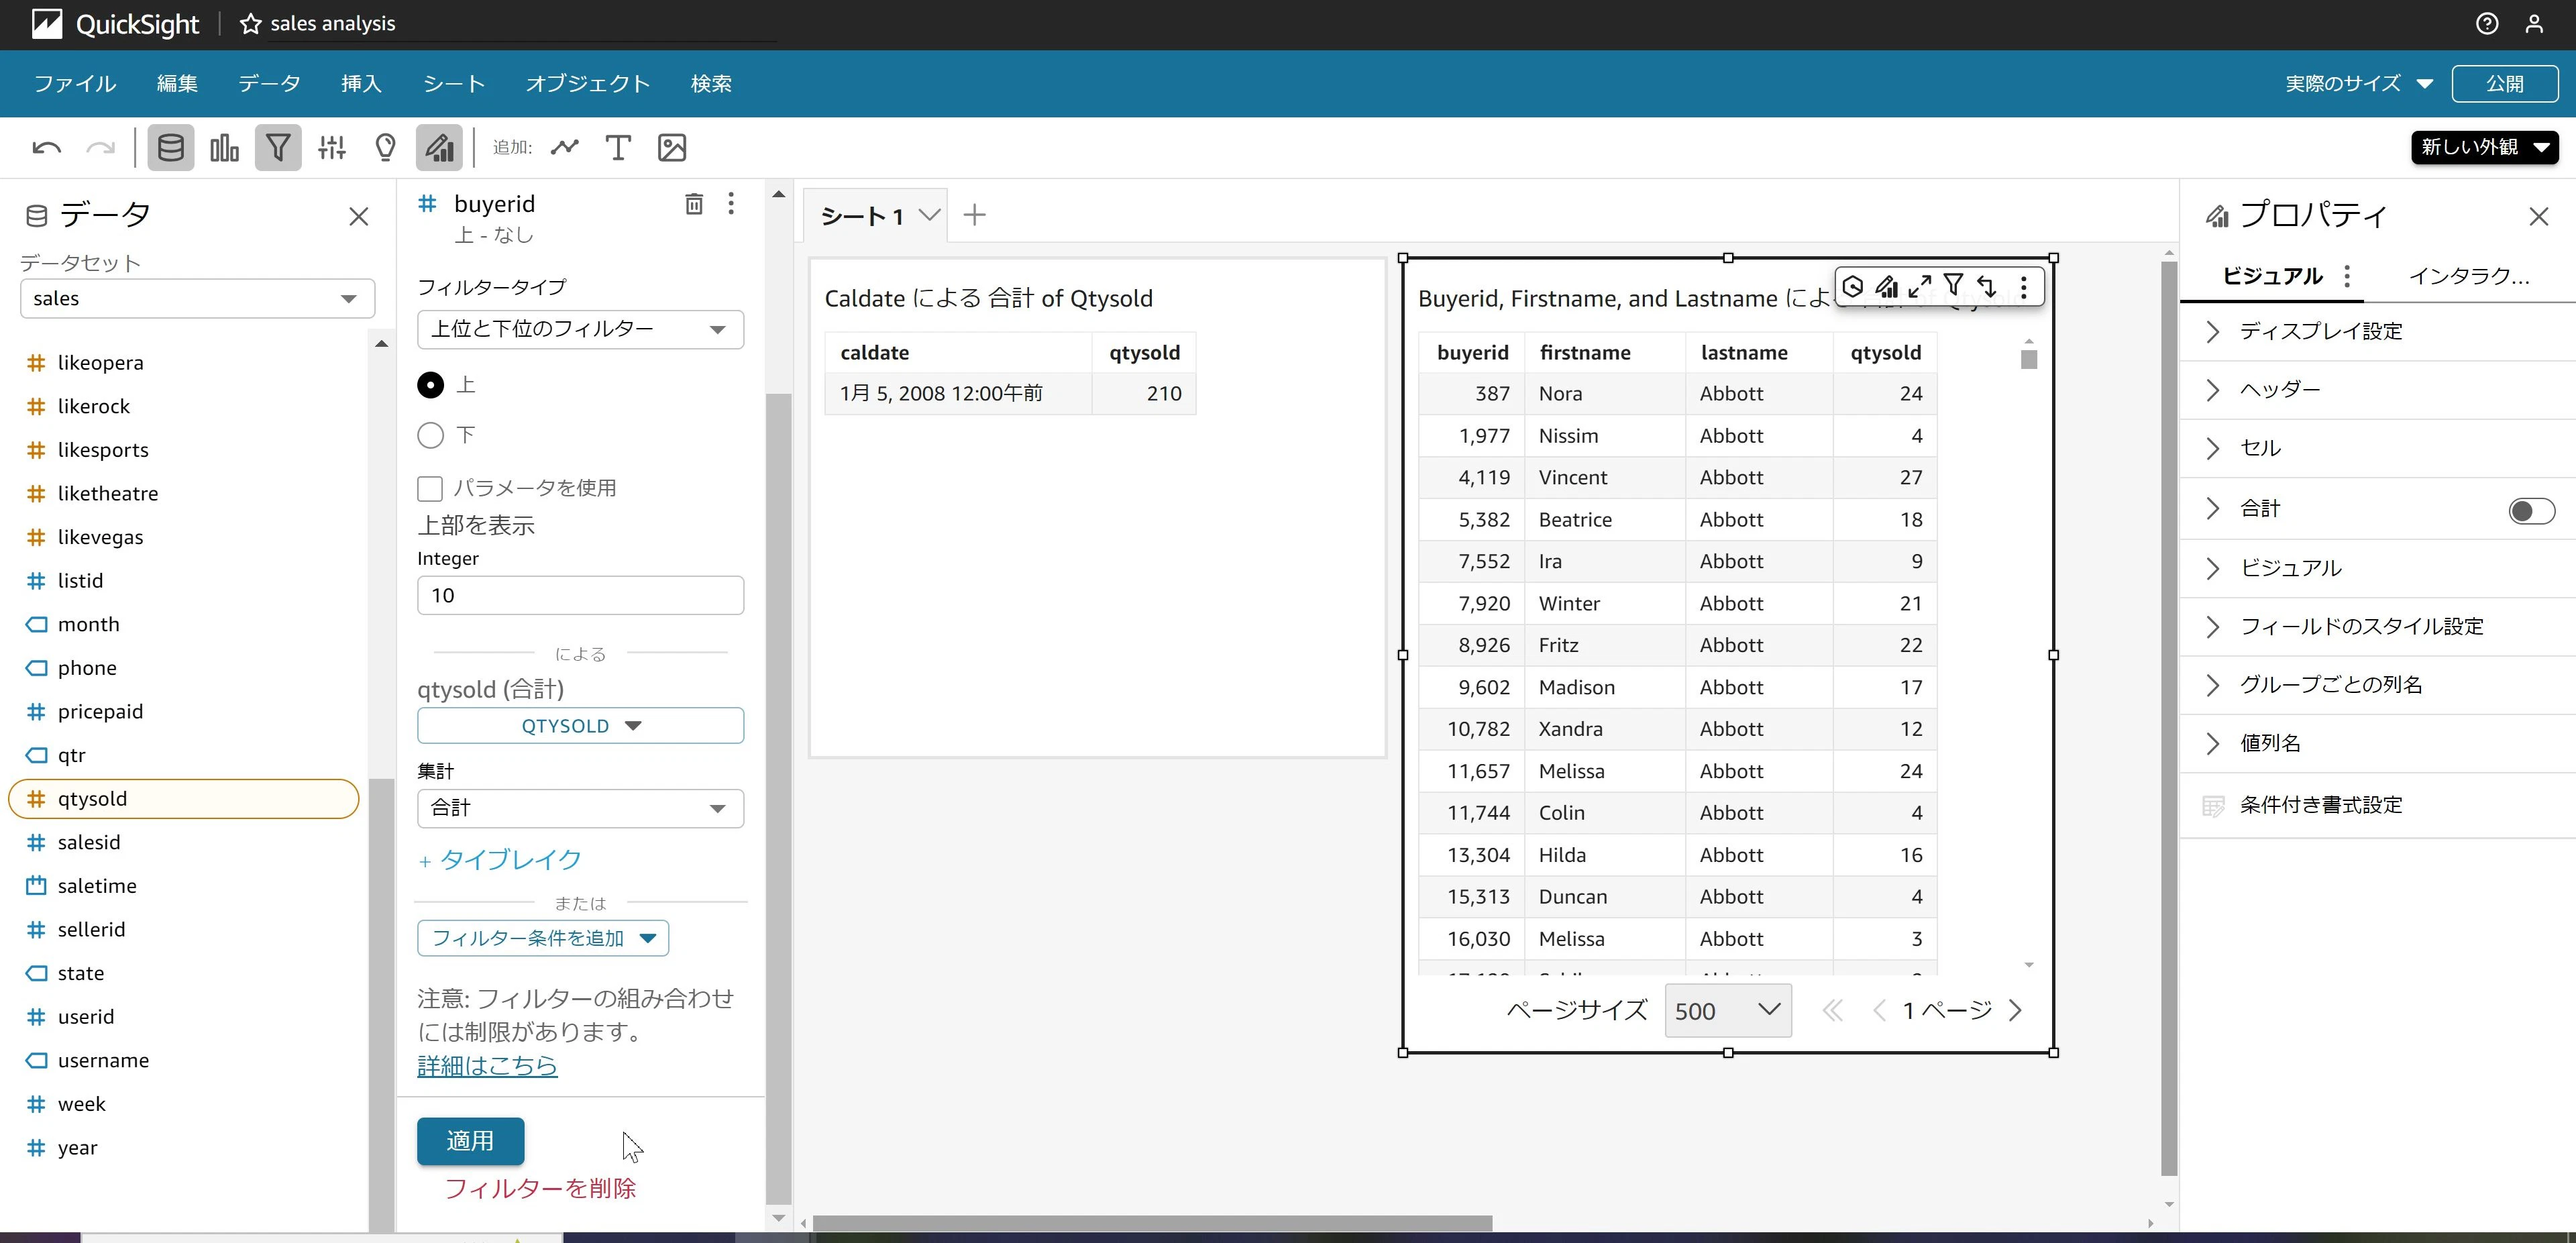
Task: Open the データ menu
Action: (269, 83)
